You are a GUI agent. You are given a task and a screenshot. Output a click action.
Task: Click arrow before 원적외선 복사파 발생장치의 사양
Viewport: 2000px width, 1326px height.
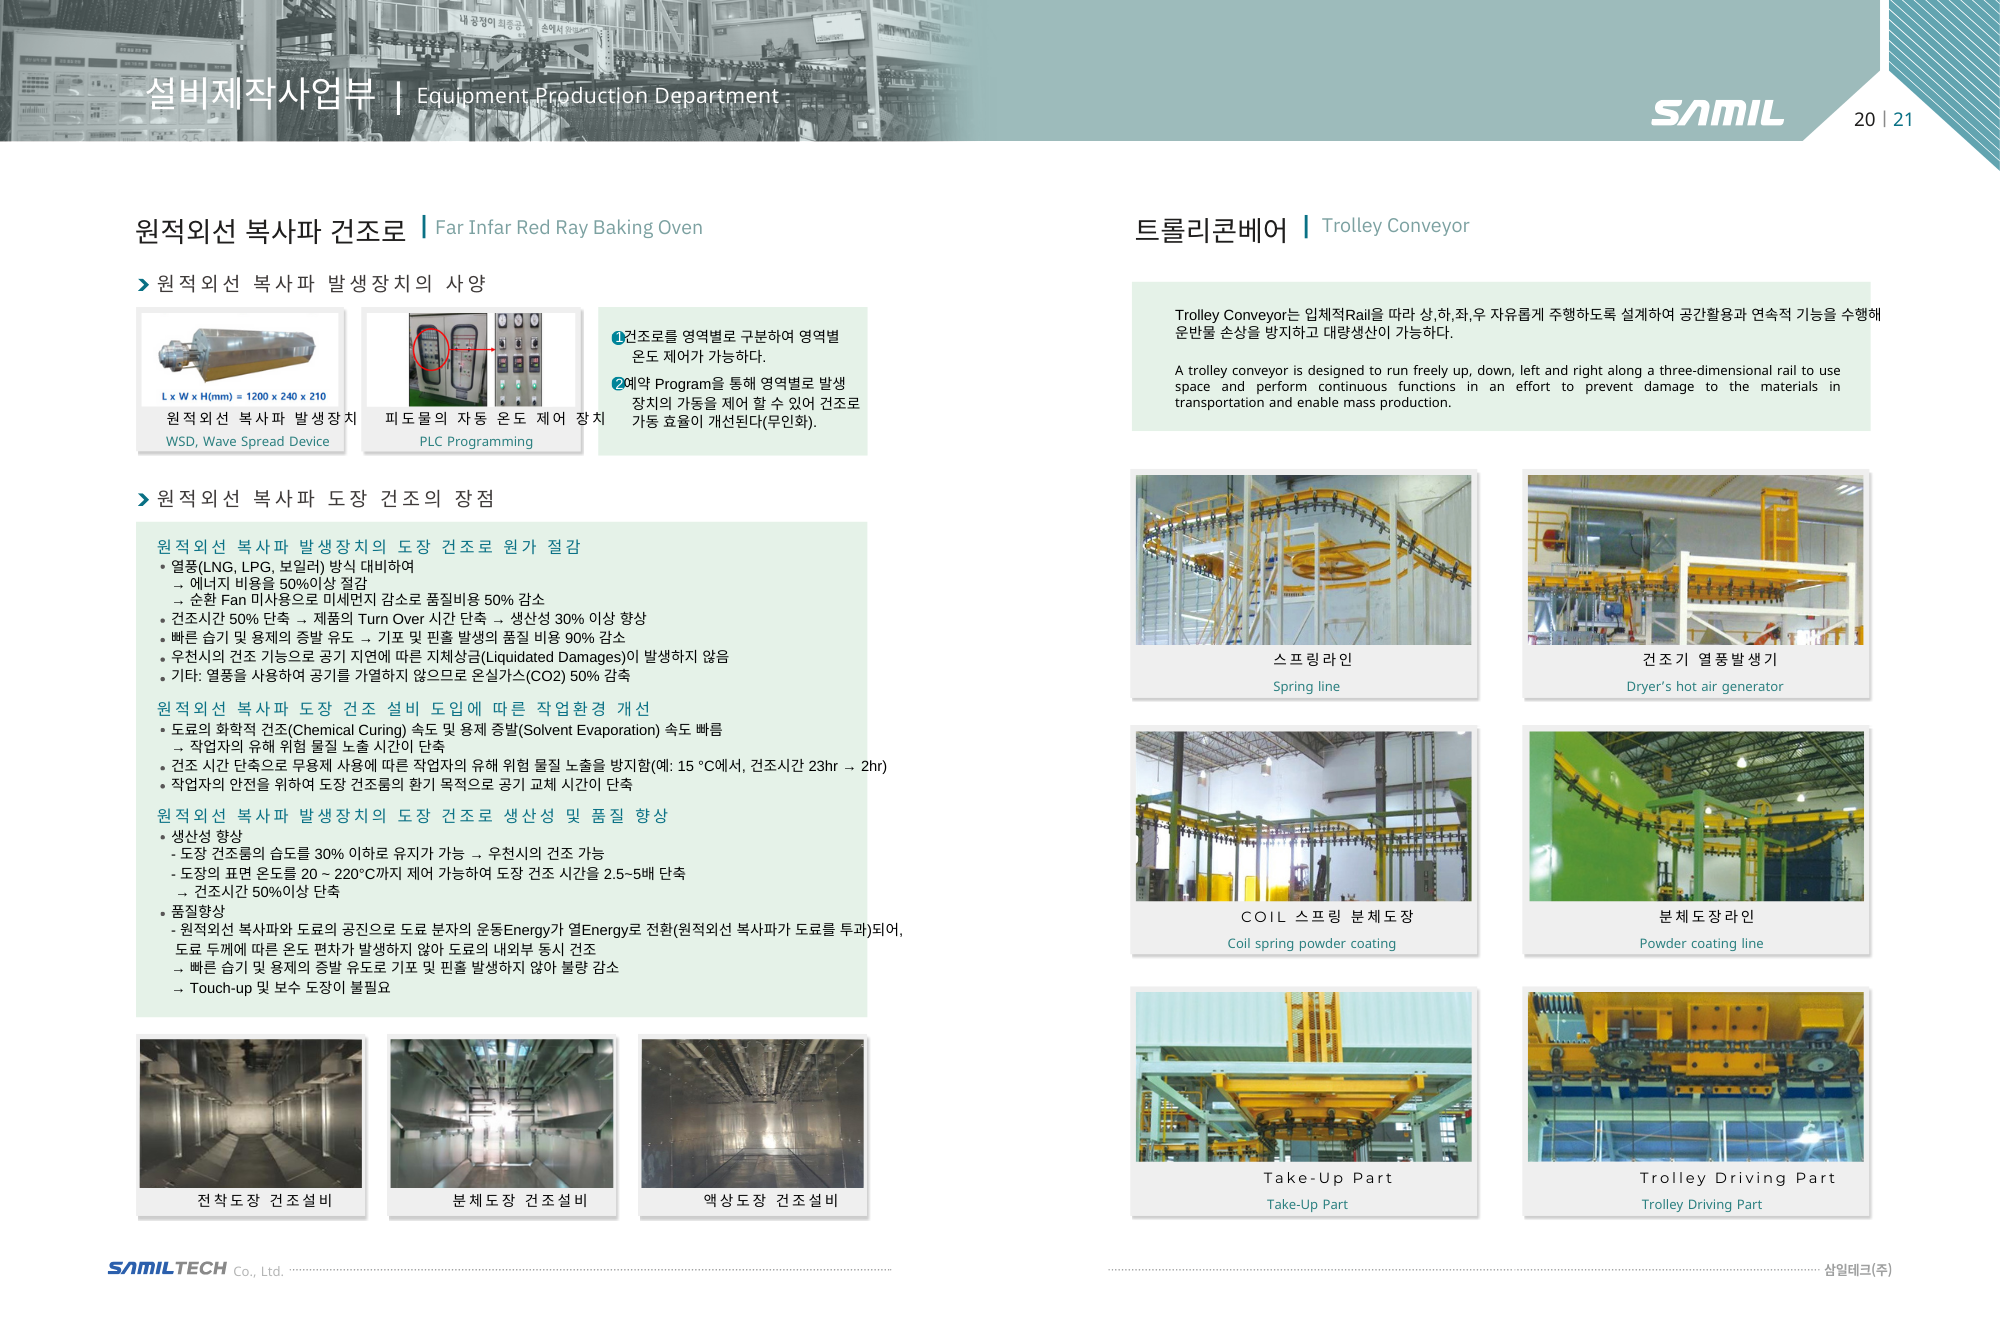pyautogui.click(x=143, y=285)
